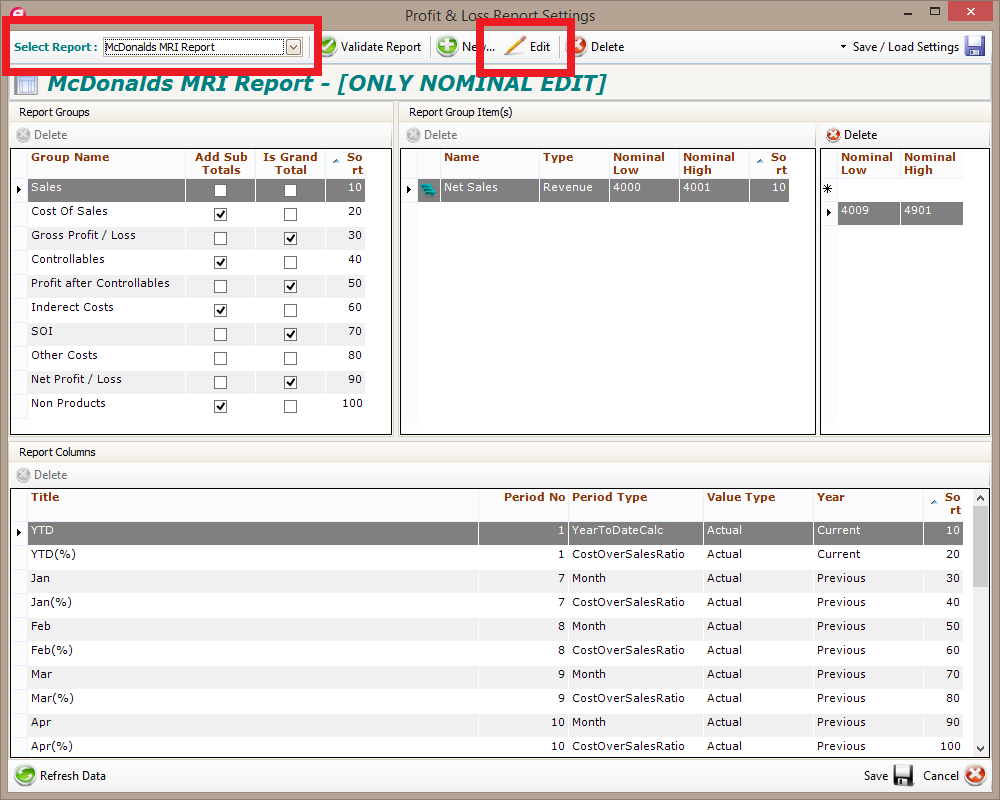Image resolution: width=1000 pixels, height=800 pixels.
Task: Click the pencil Edit icon
Action: 515,47
